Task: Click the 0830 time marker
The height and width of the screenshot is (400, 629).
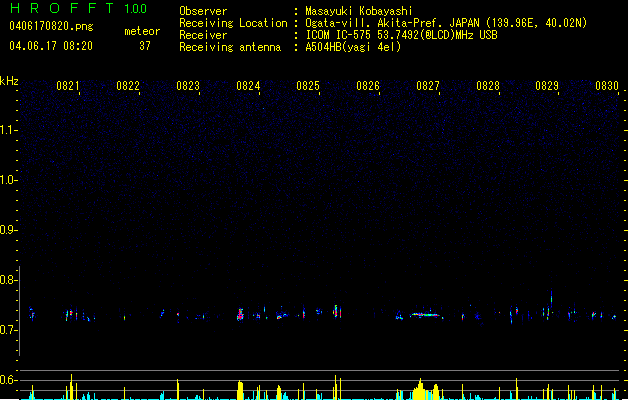Action: [607, 86]
